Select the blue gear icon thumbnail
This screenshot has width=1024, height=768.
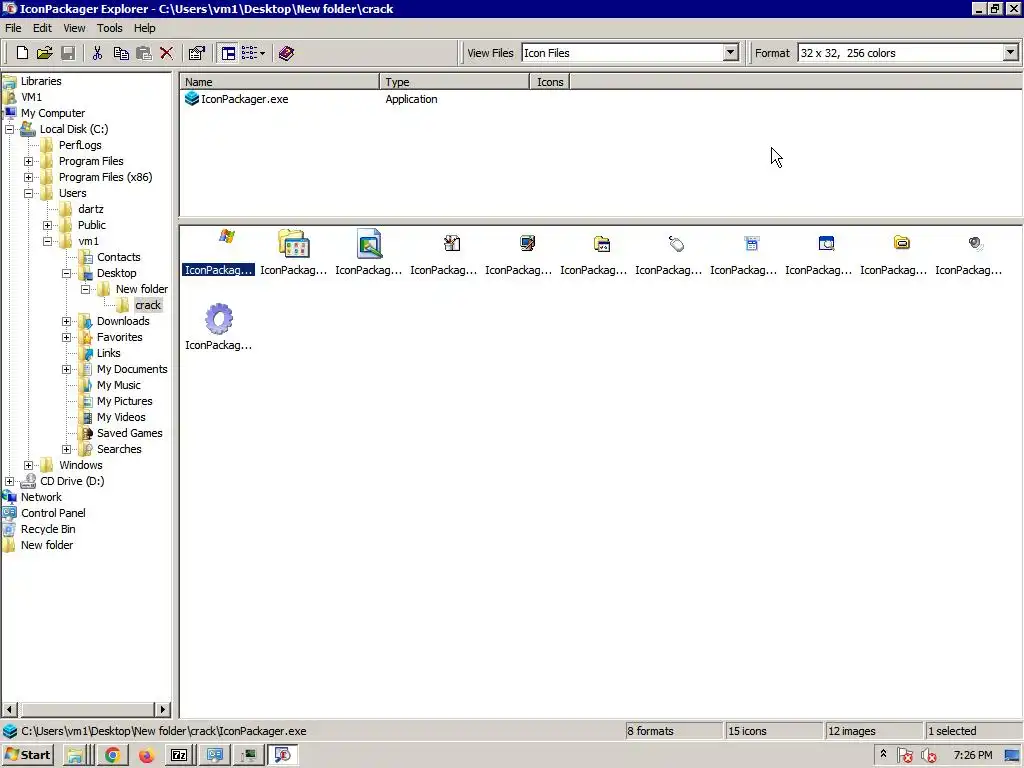point(219,319)
